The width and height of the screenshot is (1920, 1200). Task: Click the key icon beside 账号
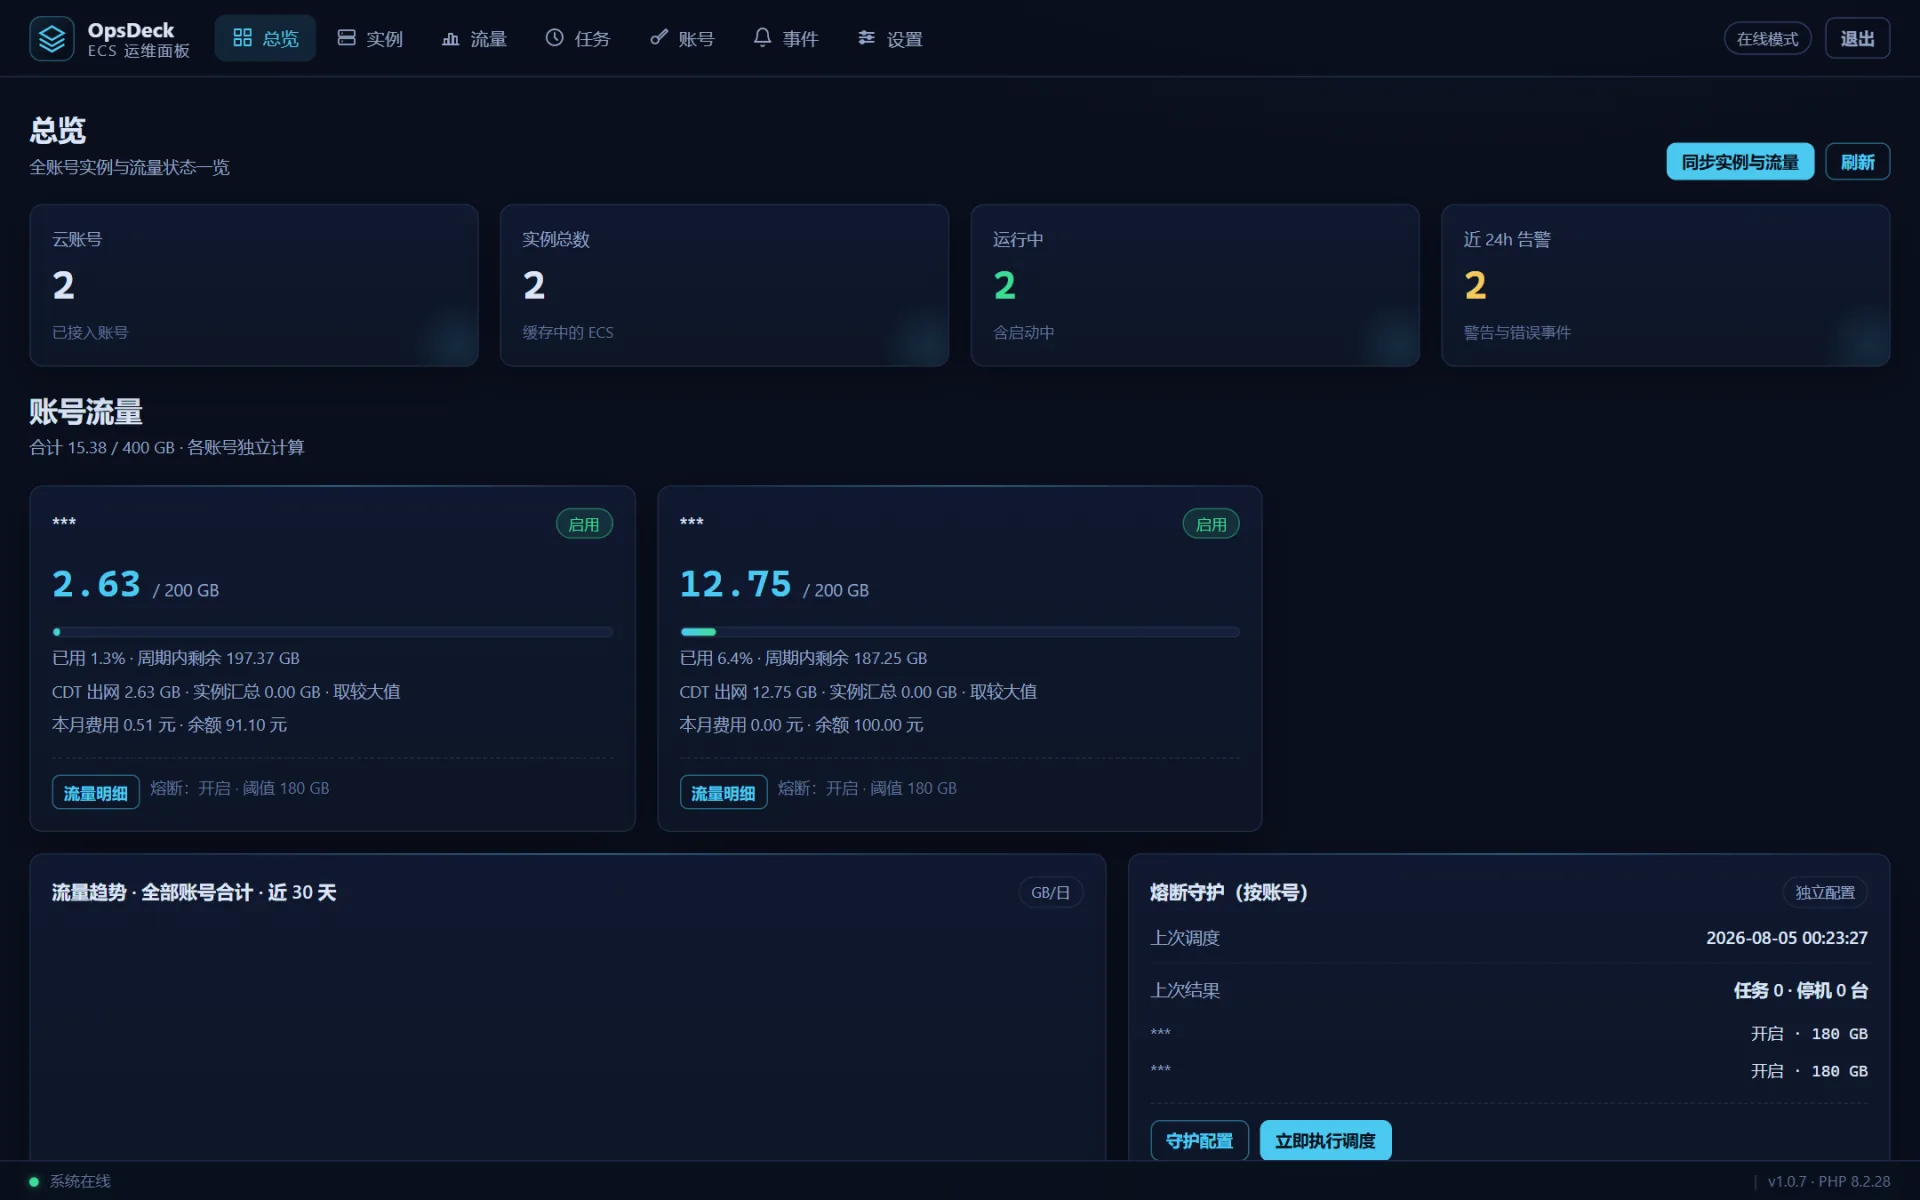[658, 38]
